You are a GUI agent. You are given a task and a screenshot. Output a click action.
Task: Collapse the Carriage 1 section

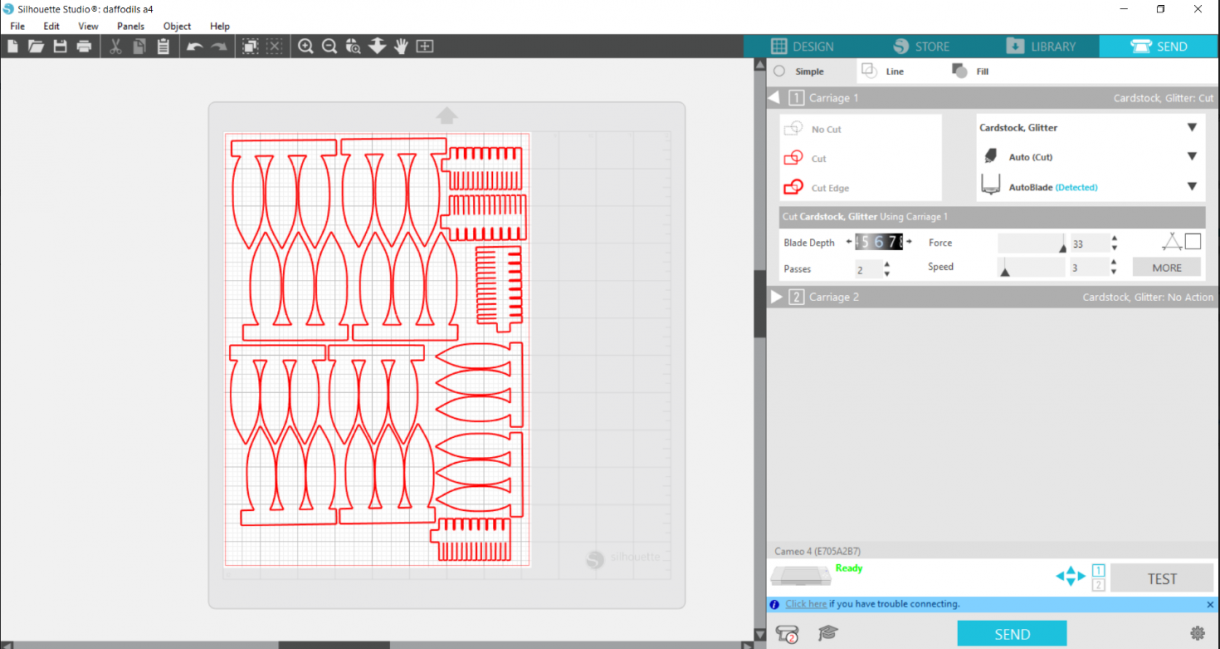pos(774,98)
